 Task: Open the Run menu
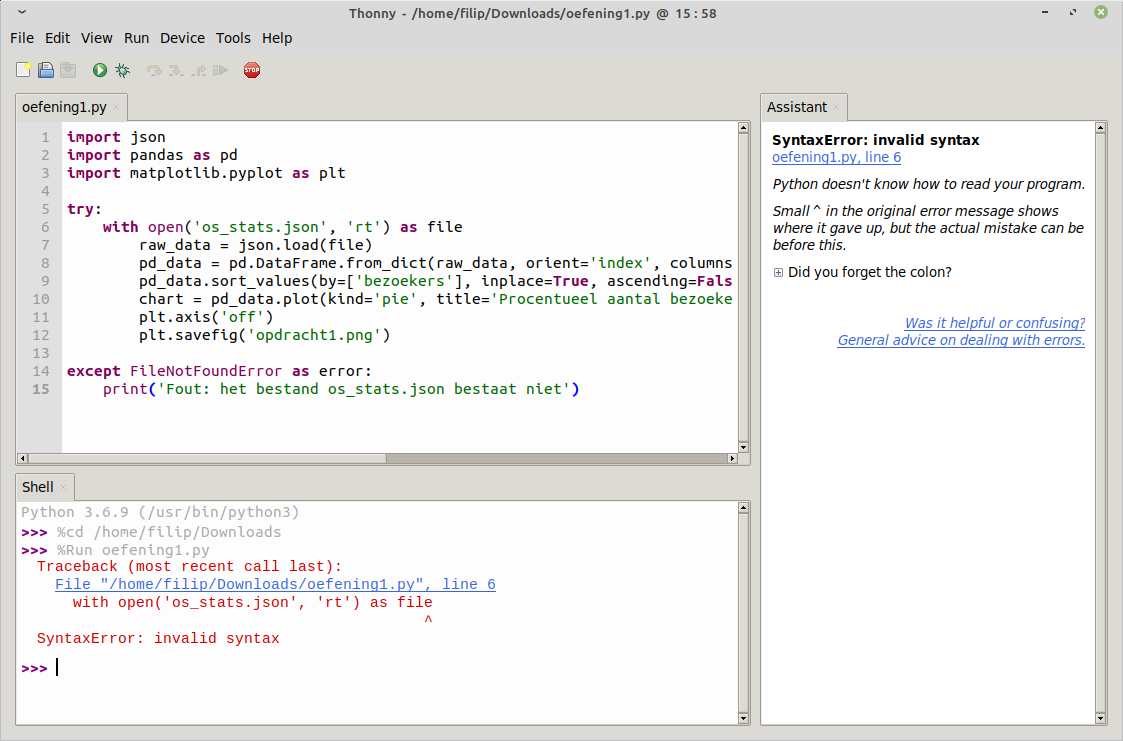tap(136, 38)
